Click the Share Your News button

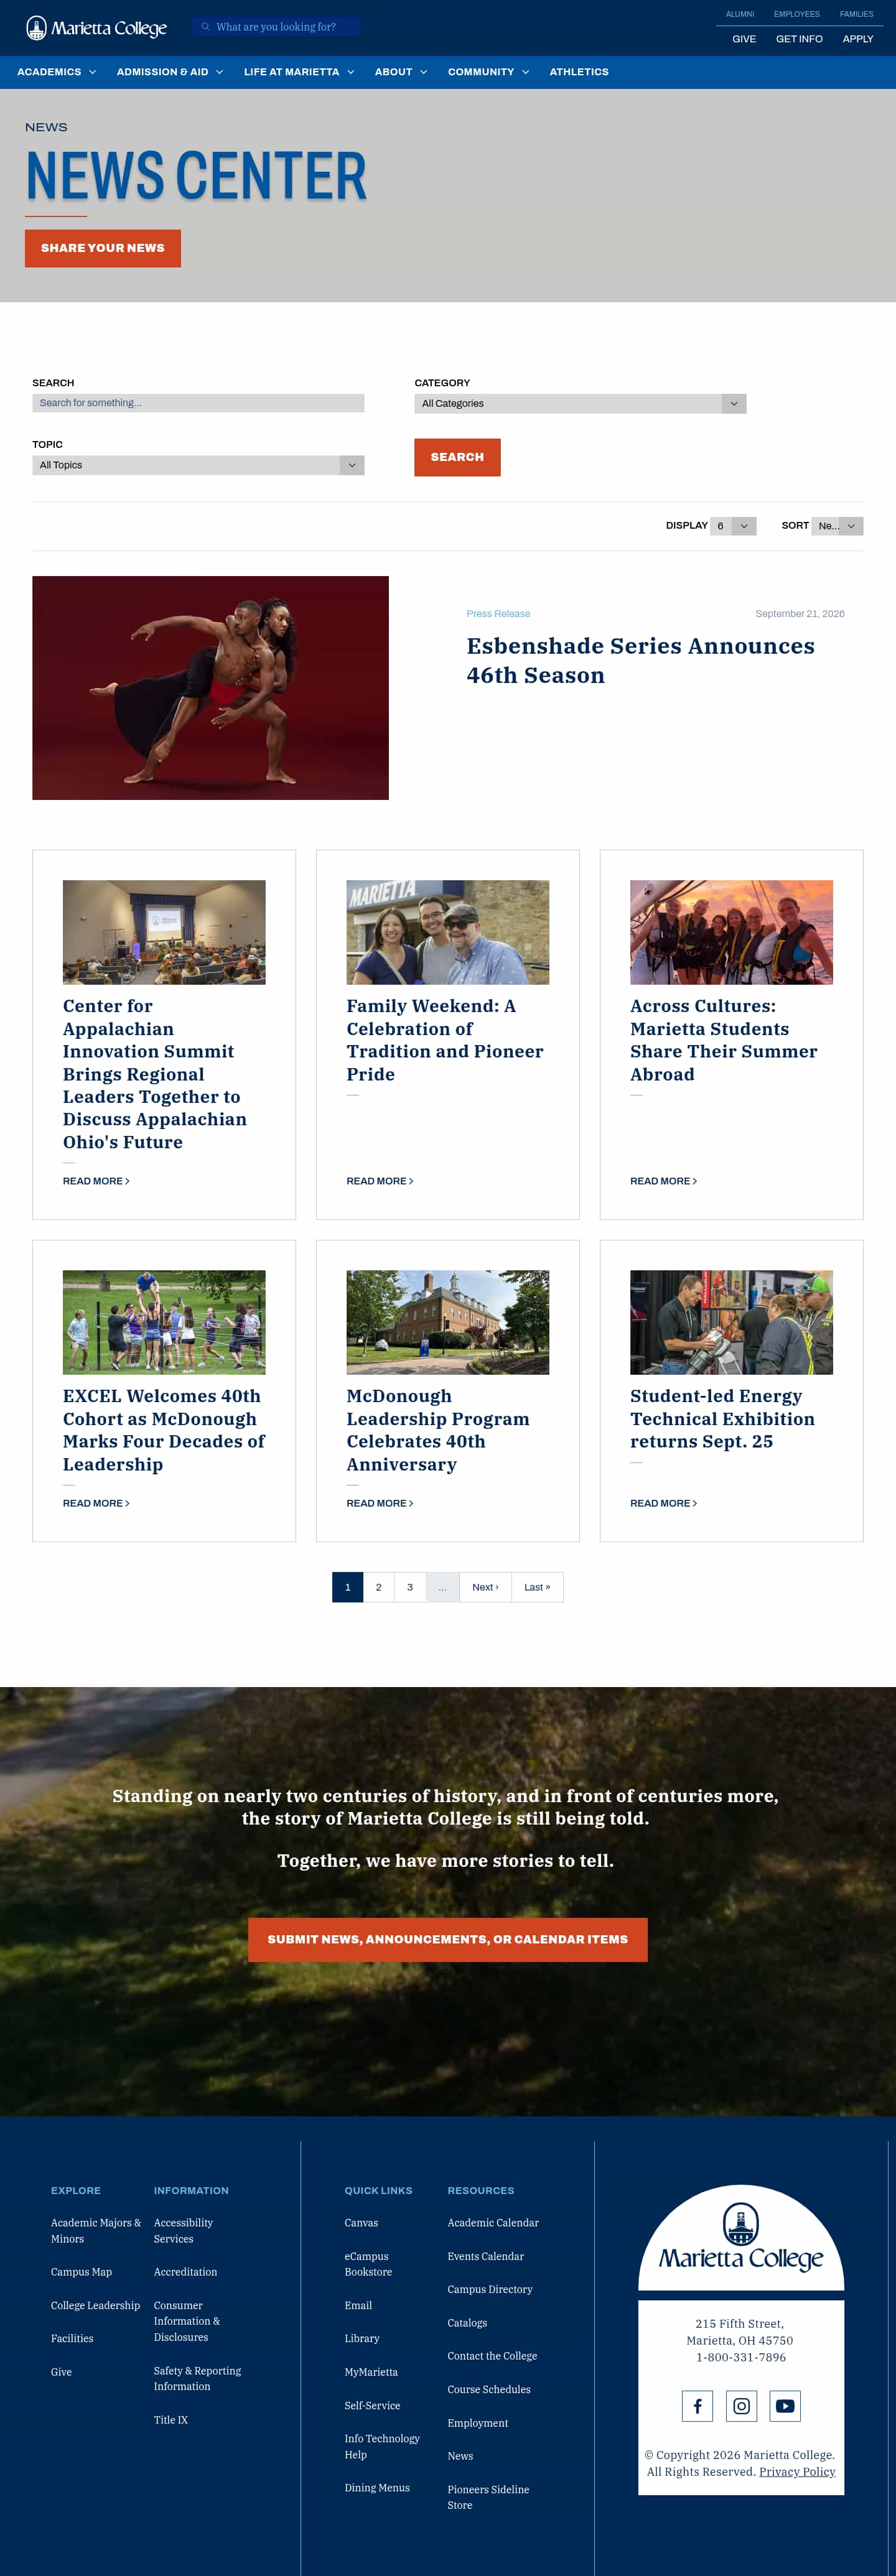[103, 248]
